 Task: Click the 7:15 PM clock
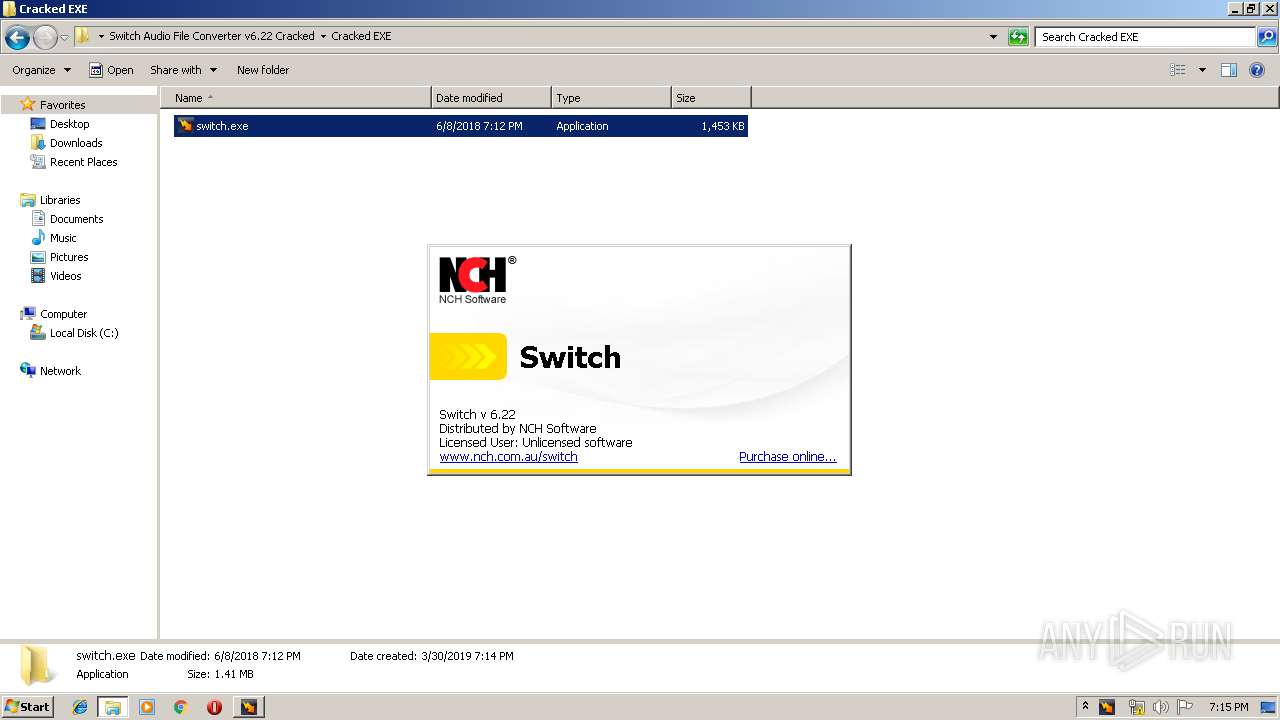[1228, 707]
